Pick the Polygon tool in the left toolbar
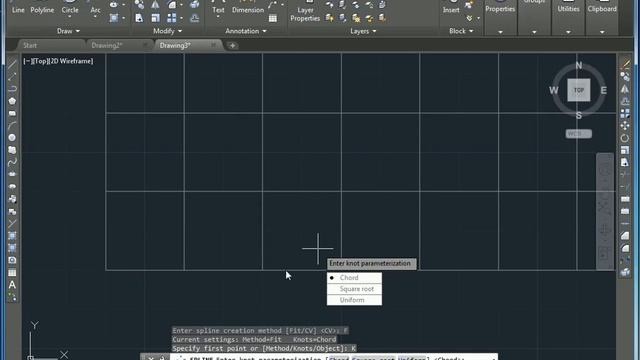Image resolution: width=640 pixels, height=360 pixels. coord(12,101)
